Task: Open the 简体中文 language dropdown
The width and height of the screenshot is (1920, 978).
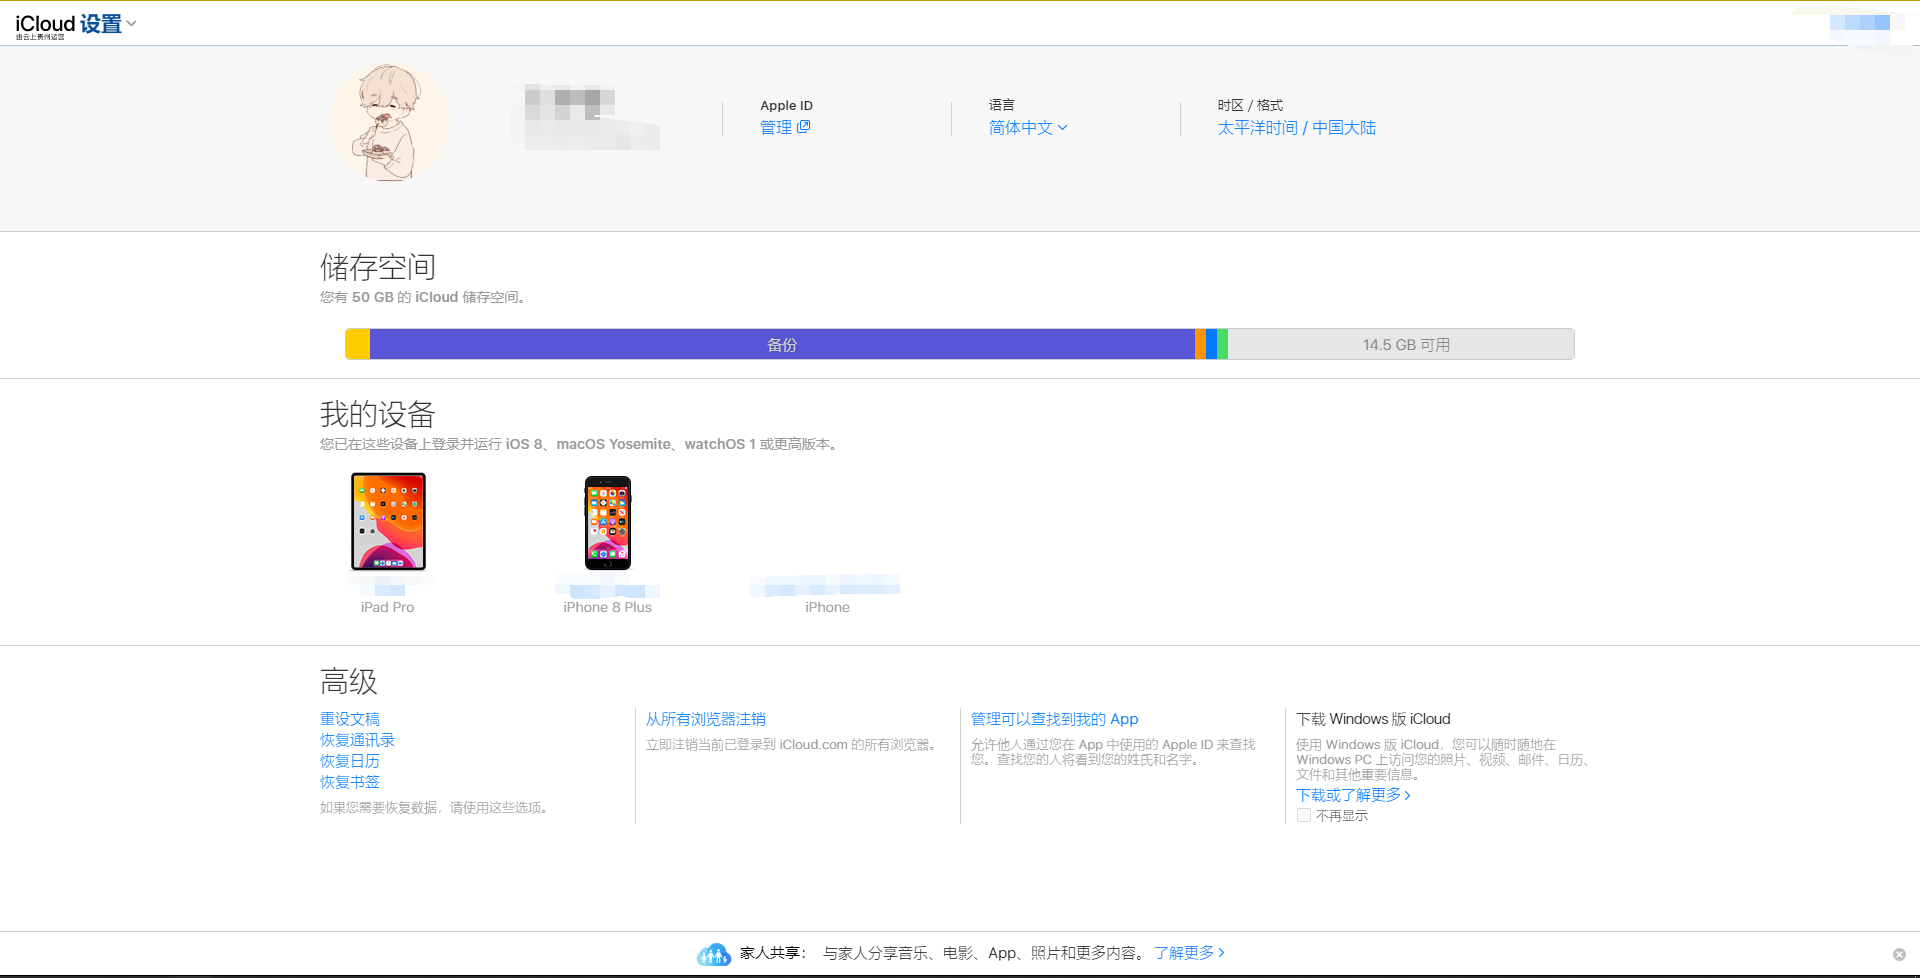Action: point(1028,128)
